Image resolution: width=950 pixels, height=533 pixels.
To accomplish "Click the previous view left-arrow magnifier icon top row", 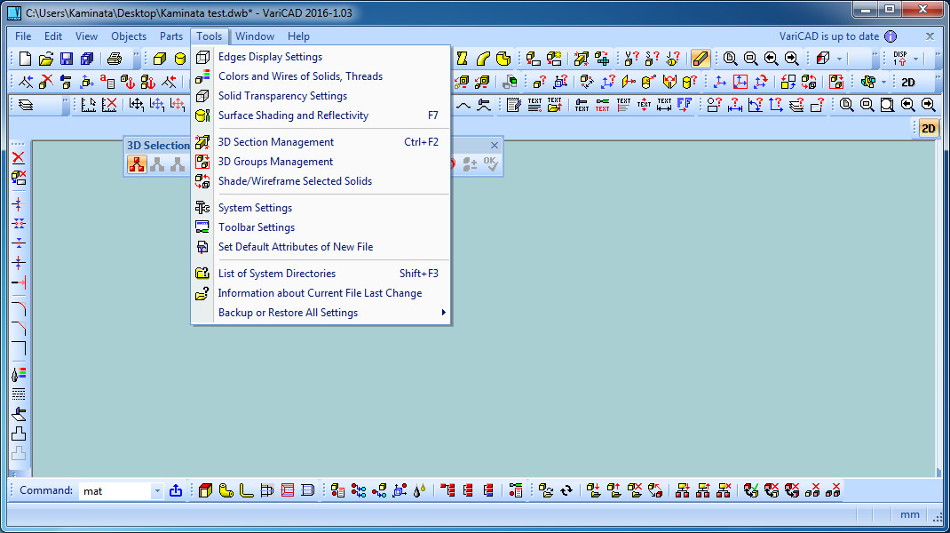I will [771, 59].
